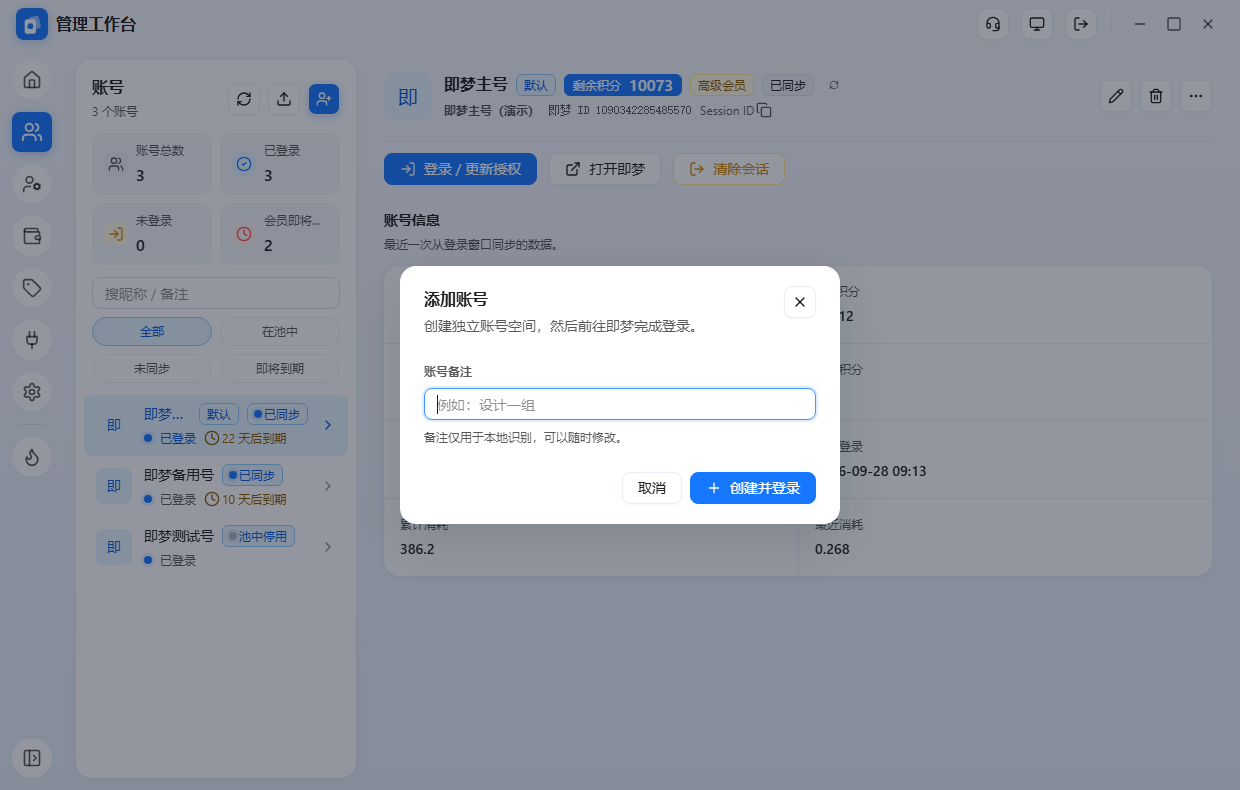This screenshot has width=1240, height=790.
Task: Click the 386.2 value
Action: click(417, 549)
